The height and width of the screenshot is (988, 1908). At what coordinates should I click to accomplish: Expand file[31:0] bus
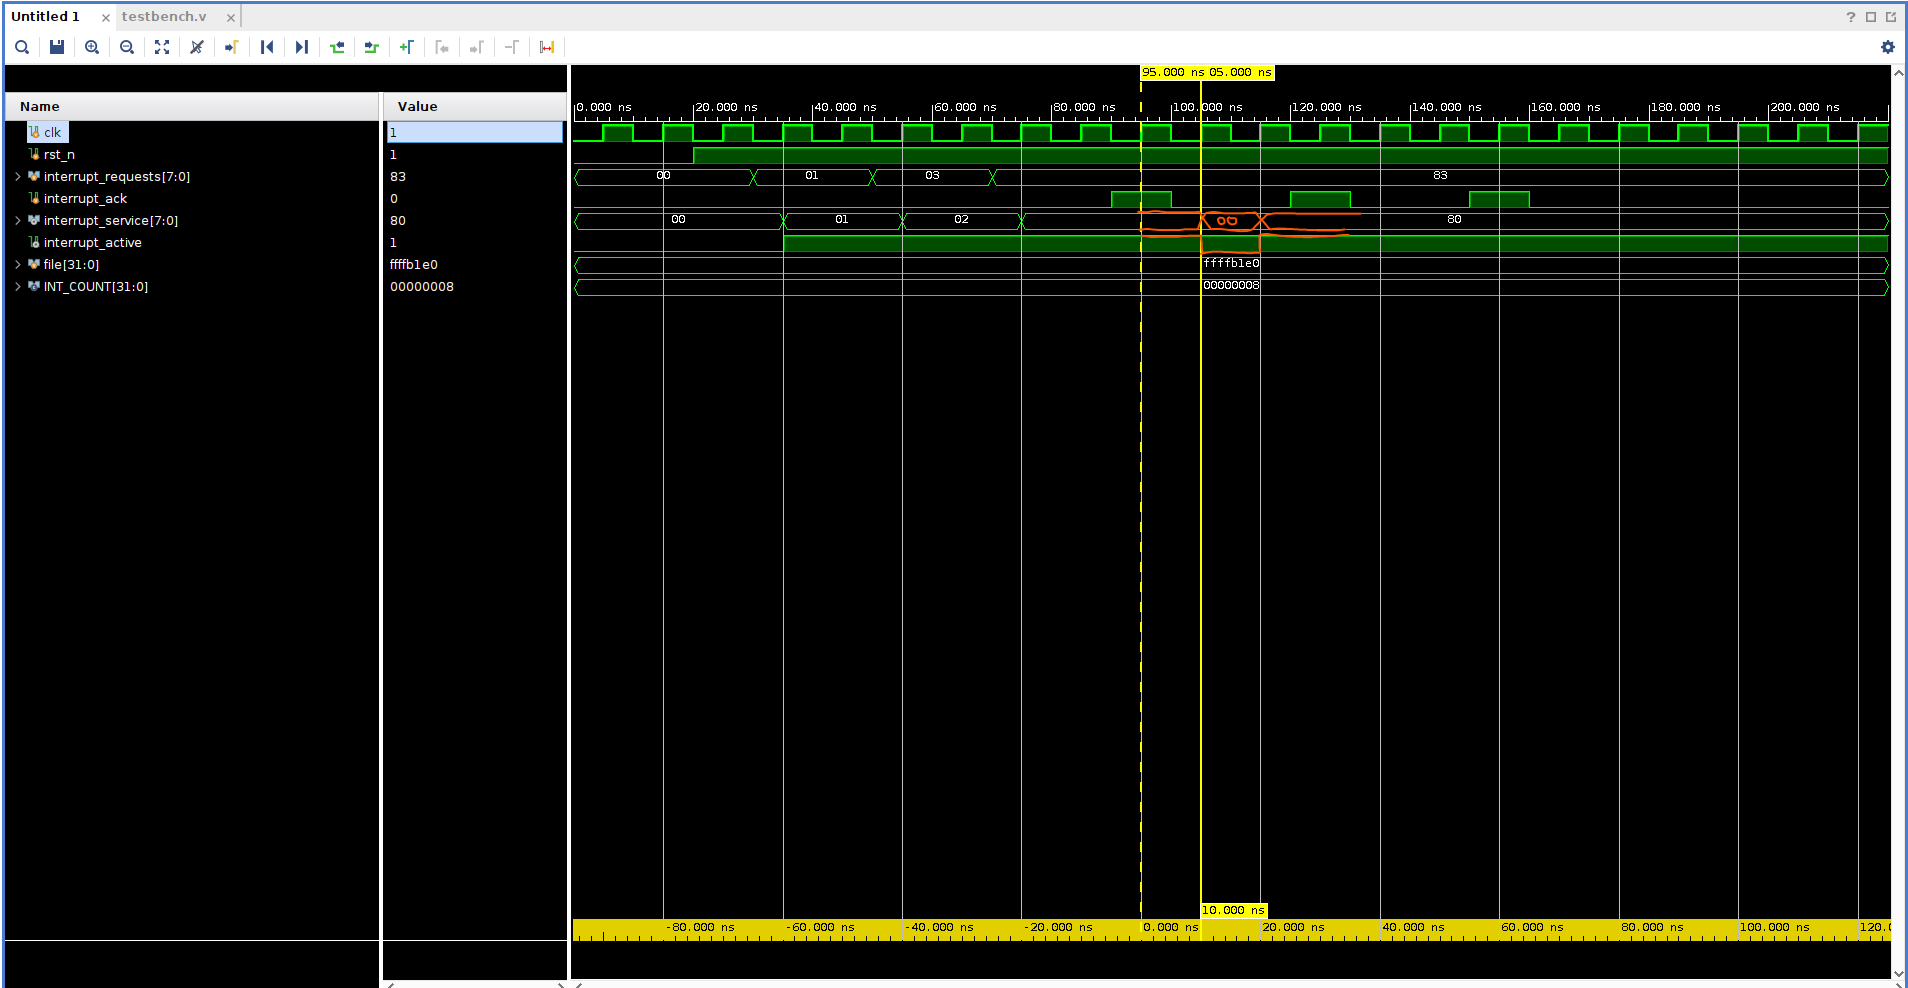coord(18,265)
